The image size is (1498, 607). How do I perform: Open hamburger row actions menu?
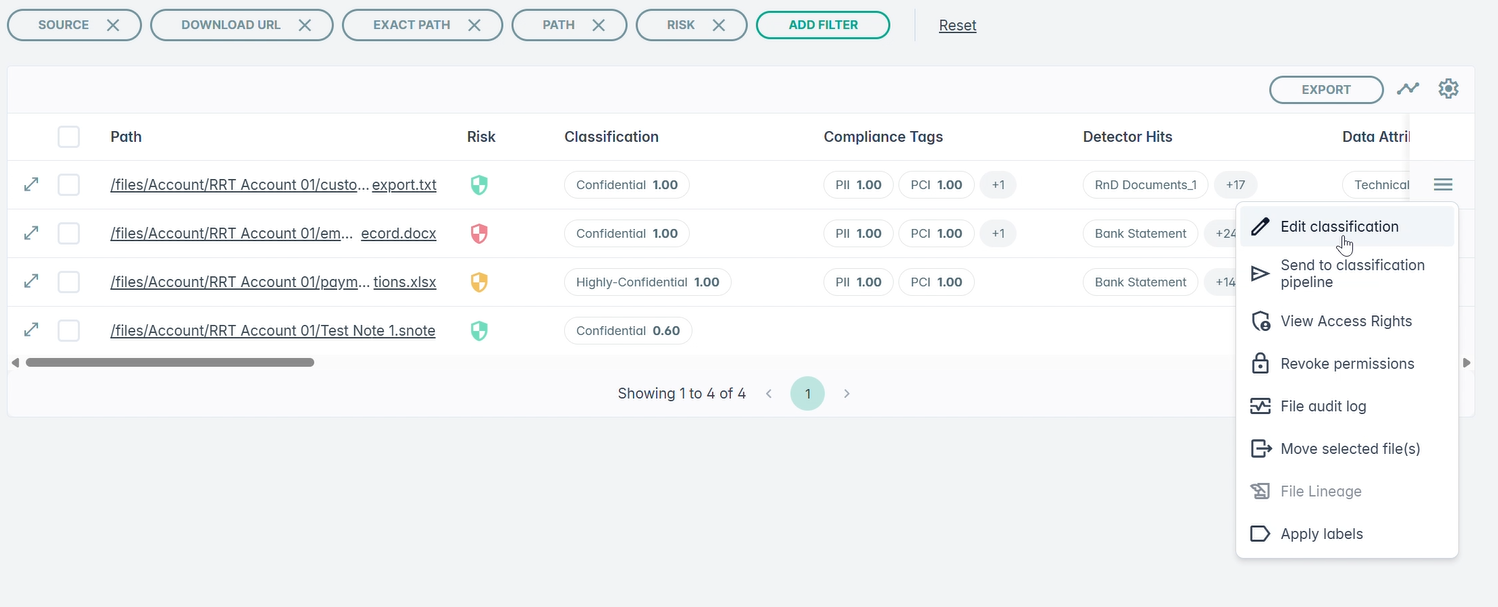pos(1443,185)
